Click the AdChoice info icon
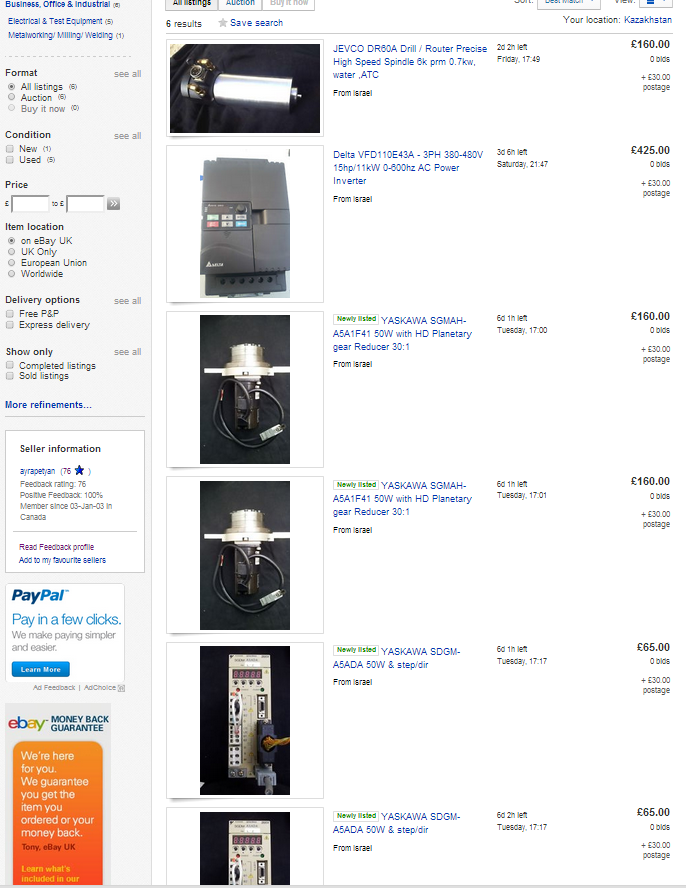This screenshot has height=888, width=686. [121, 688]
